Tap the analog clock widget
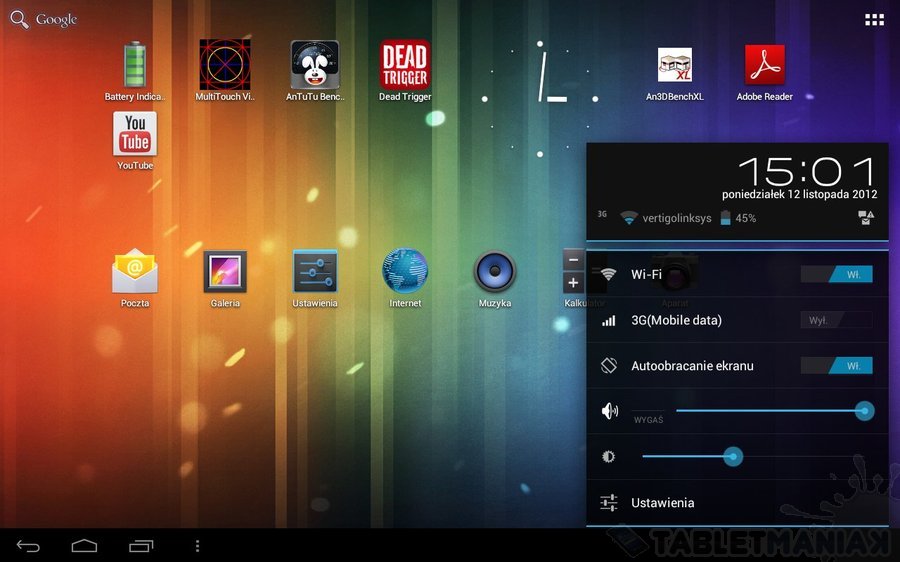900x562 pixels. pyautogui.click(x=540, y=99)
